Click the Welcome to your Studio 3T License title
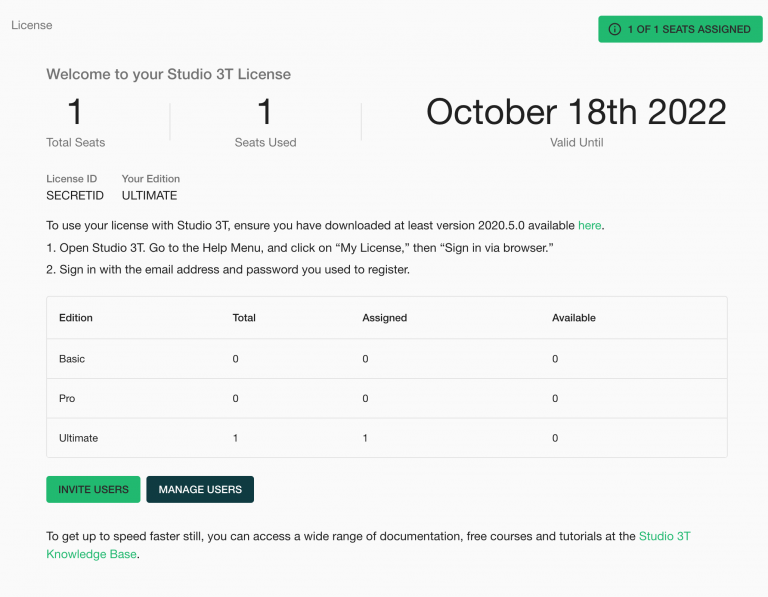 point(168,74)
